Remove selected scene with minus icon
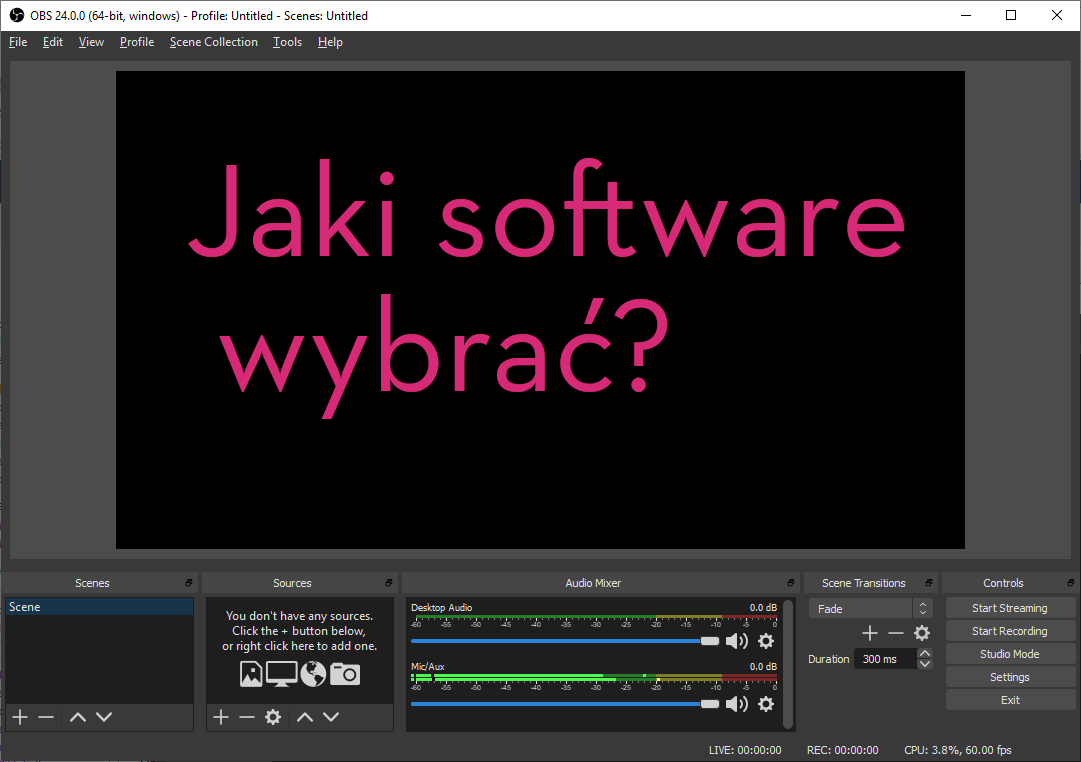Screen dimensions: 1081x762 click(46, 717)
